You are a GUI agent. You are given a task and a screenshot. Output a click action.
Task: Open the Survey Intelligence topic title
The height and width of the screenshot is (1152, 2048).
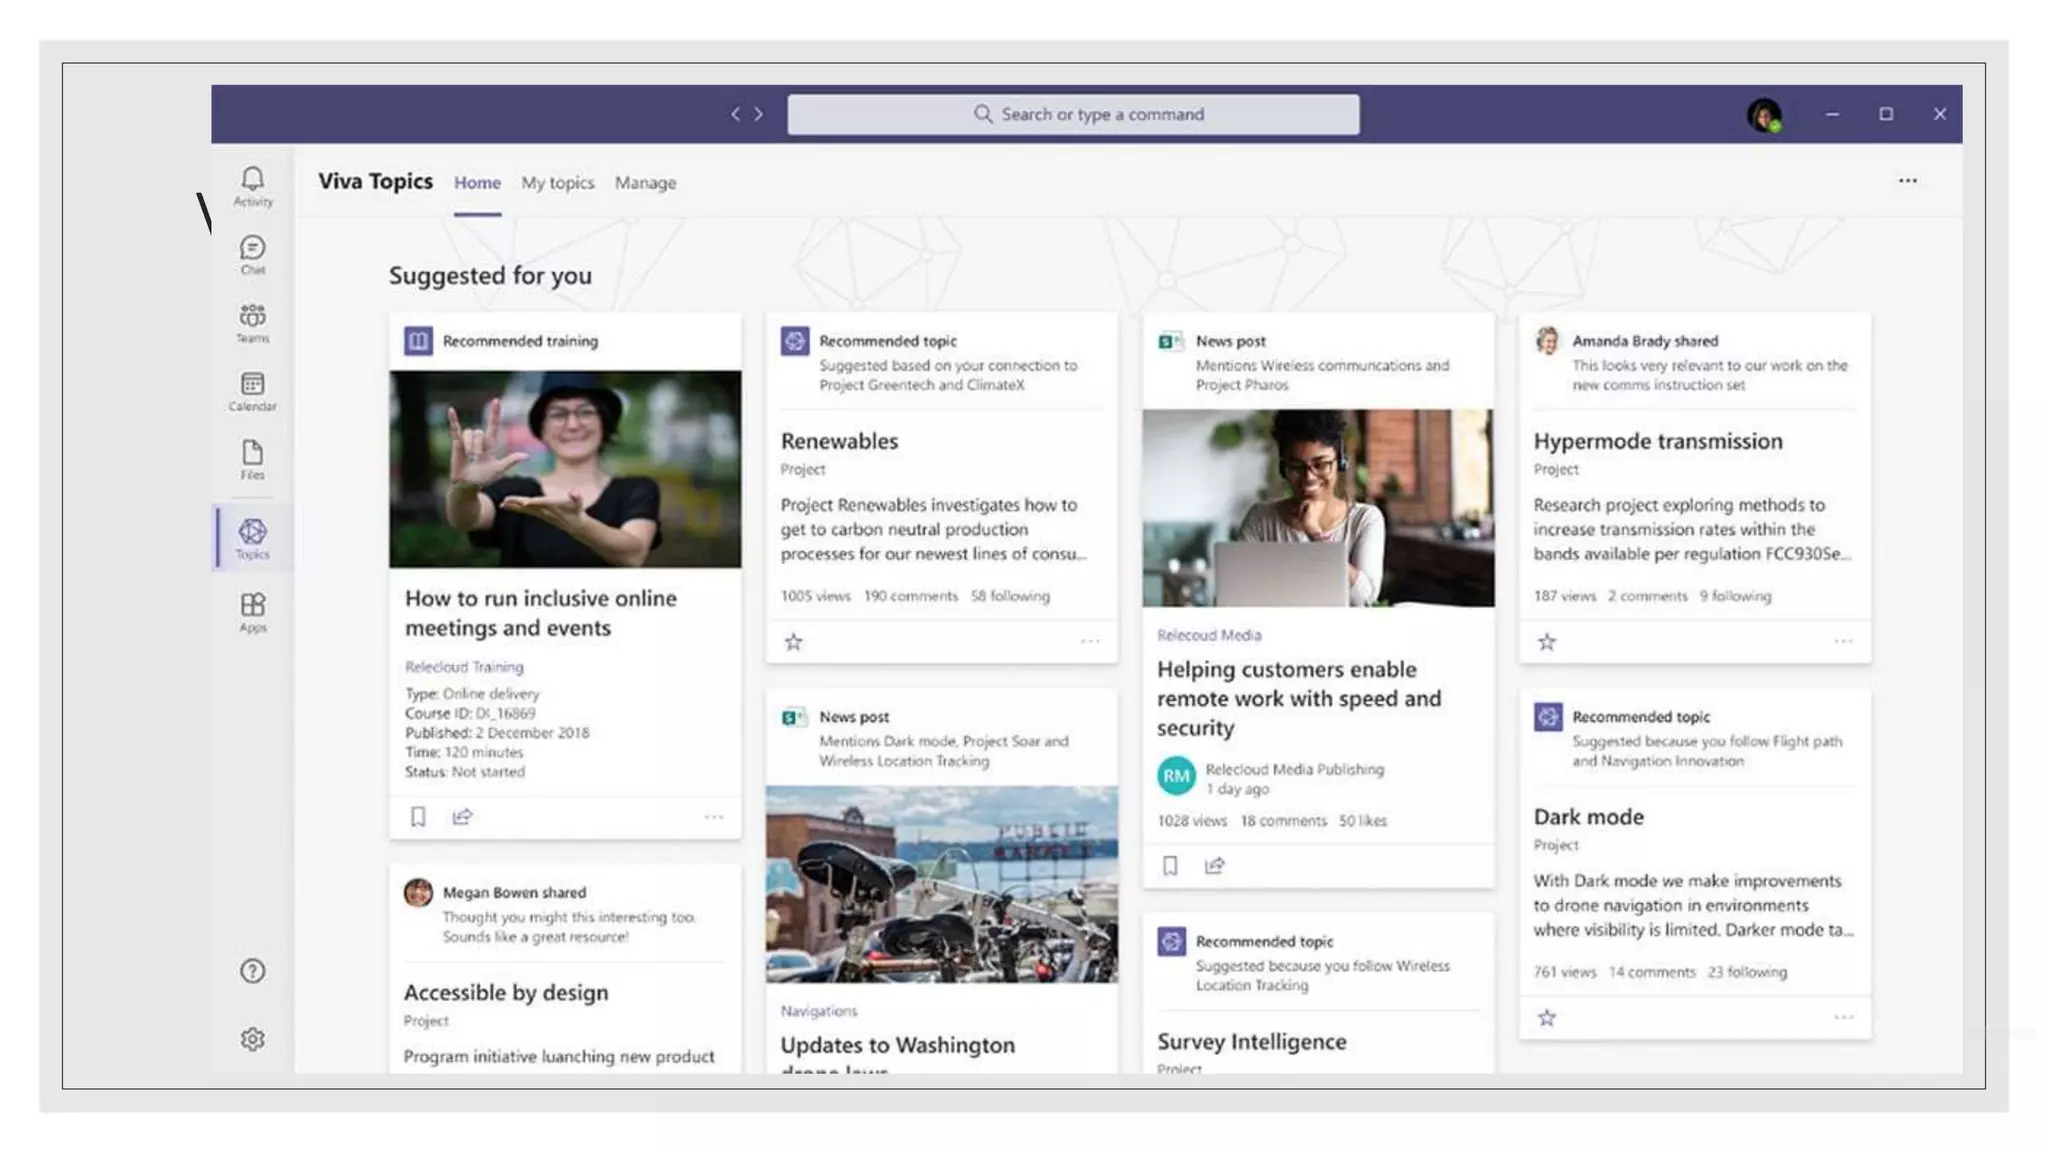(1251, 1042)
